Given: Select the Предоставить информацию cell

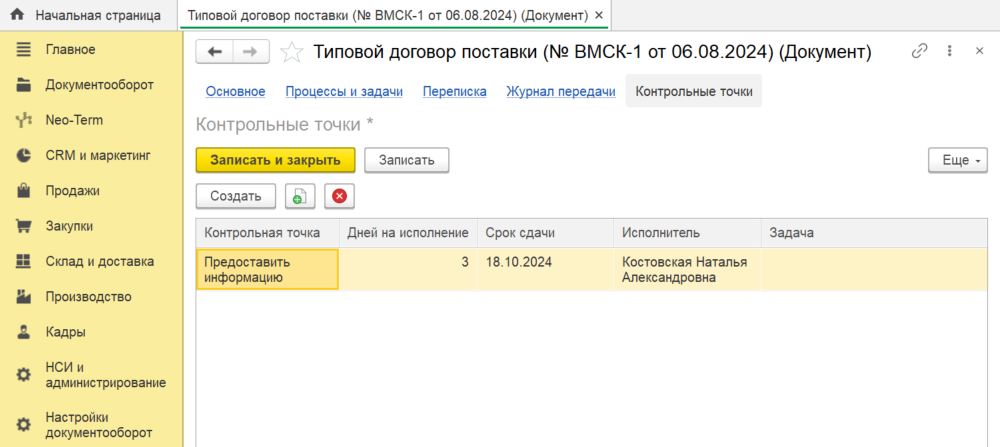Looking at the screenshot, I should point(267,270).
